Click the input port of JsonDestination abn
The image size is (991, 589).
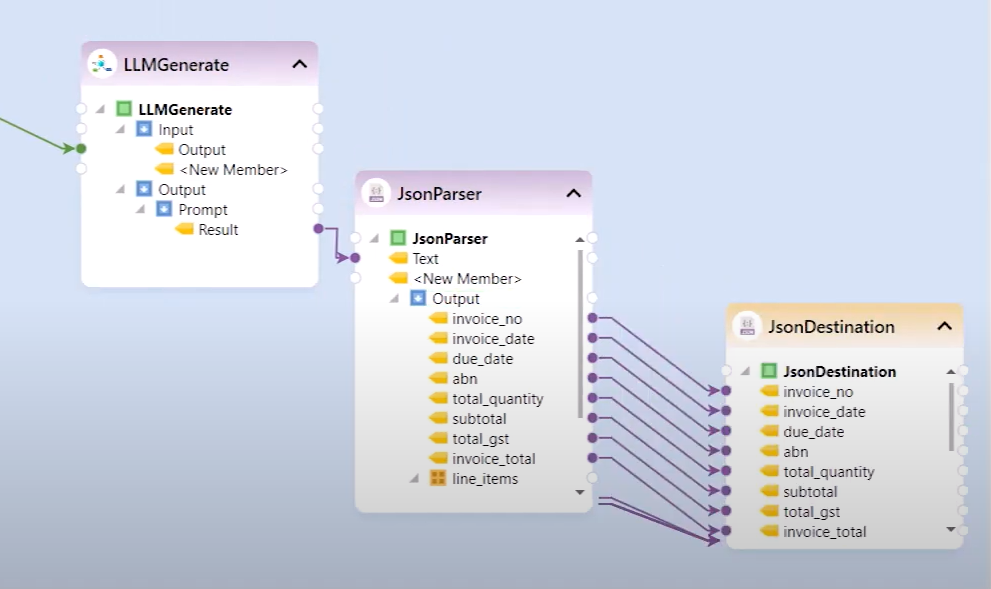pos(726,451)
